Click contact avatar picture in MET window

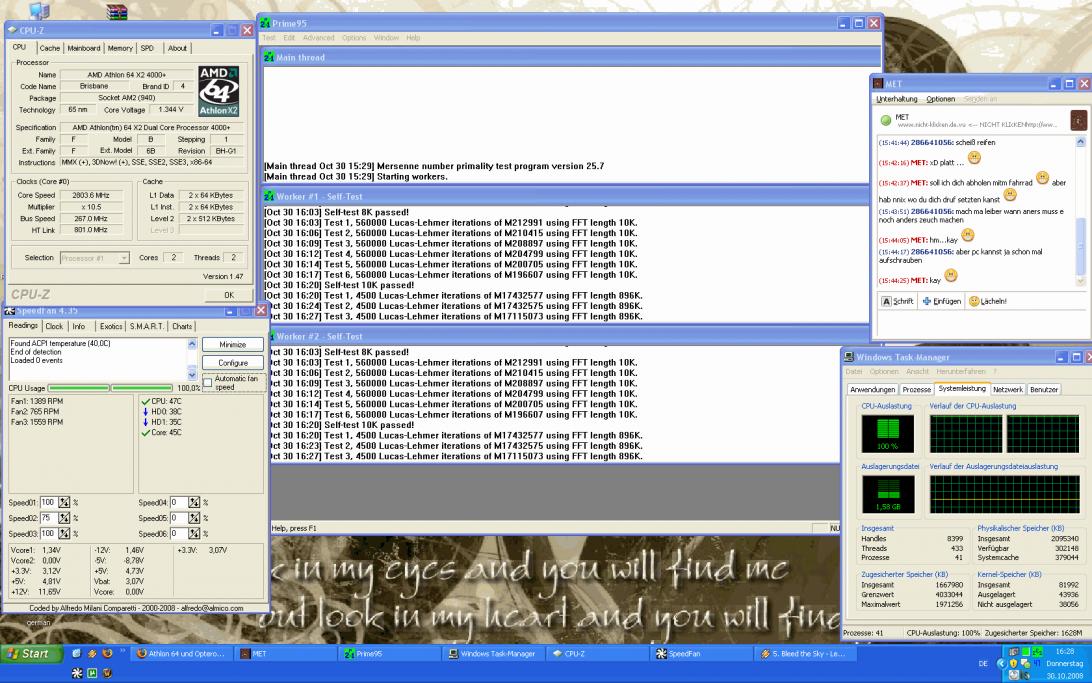[x=1077, y=120]
